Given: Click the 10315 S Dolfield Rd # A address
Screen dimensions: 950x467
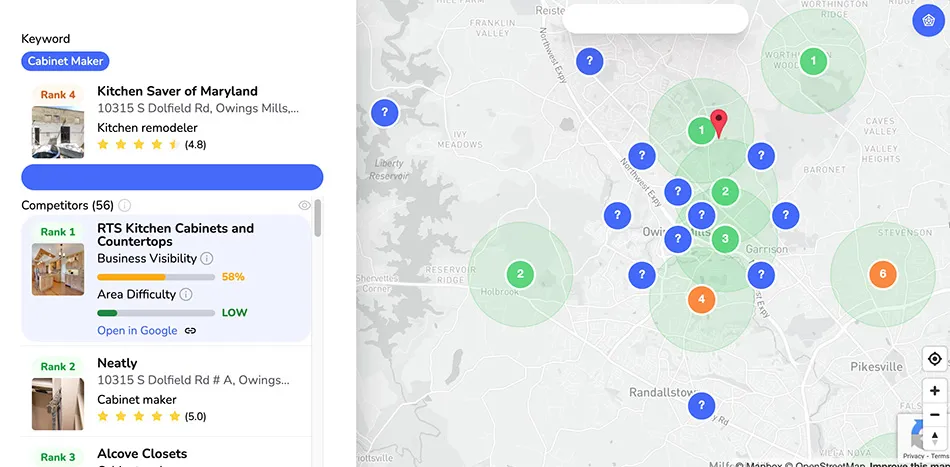Looking at the screenshot, I should pos(193,380).
